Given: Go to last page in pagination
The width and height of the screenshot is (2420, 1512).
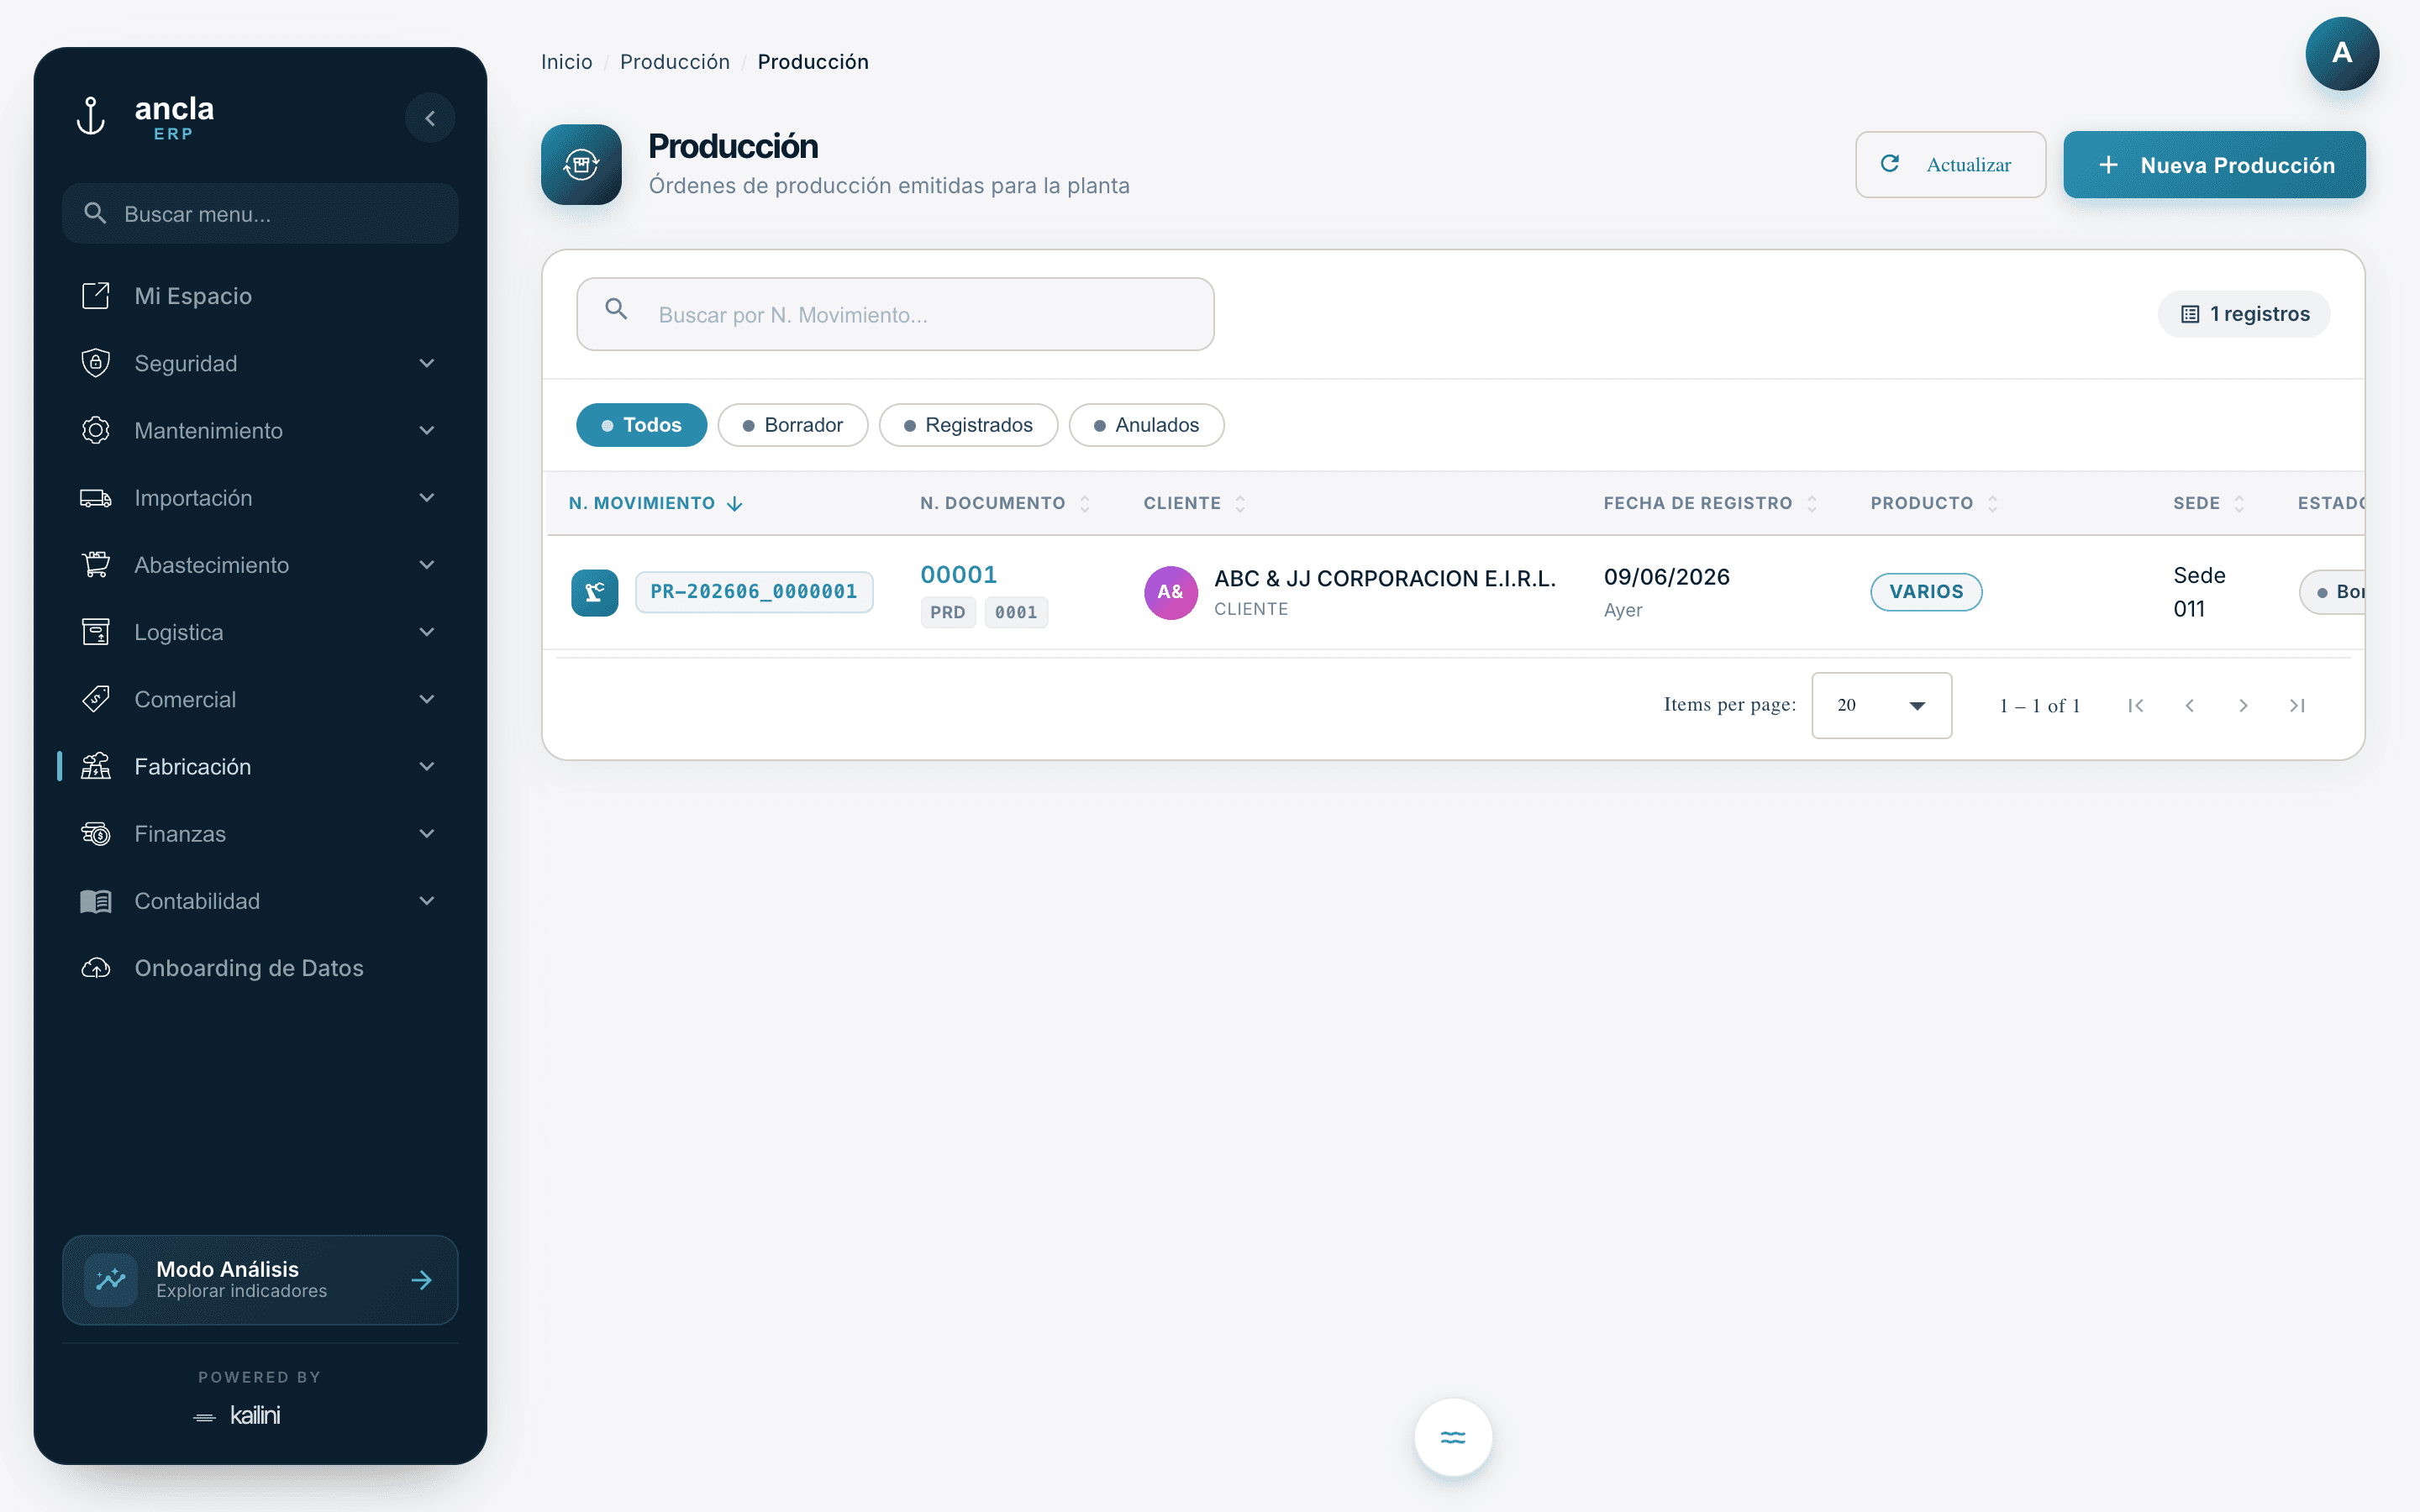Looking at the screenshot, I should [x=2298, y=706].
